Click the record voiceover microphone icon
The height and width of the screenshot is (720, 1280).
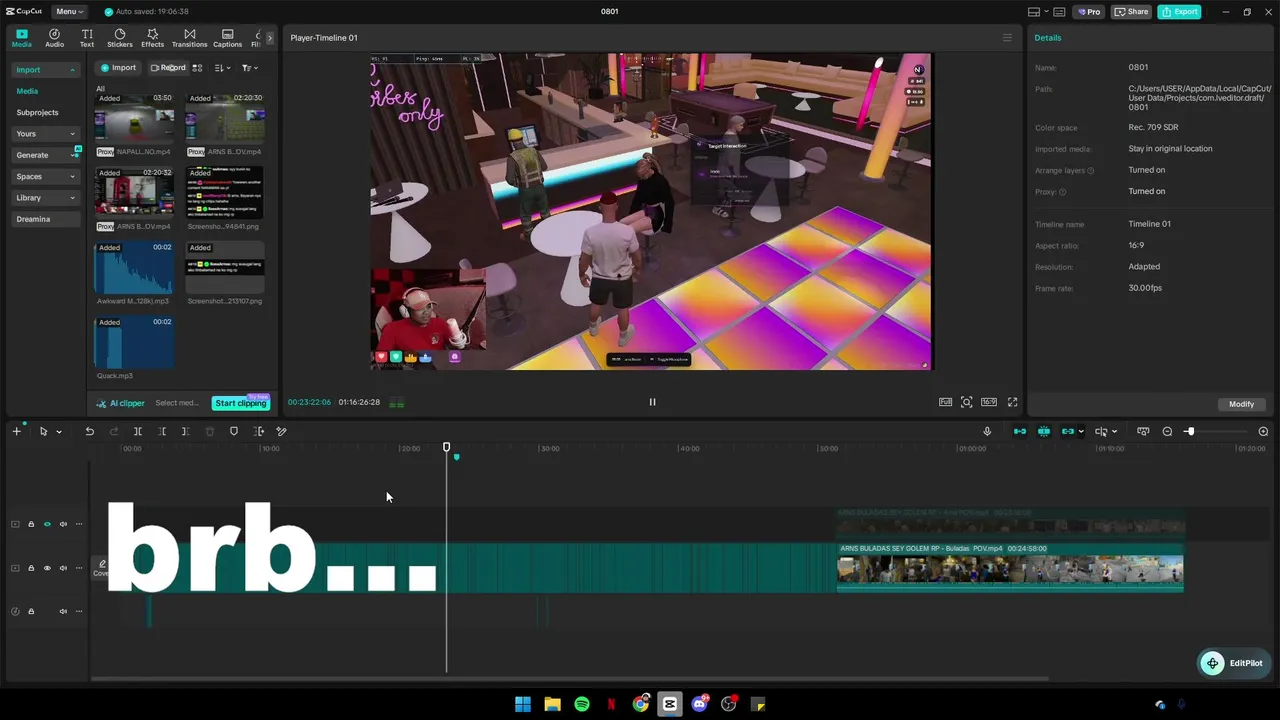pos(987,431)
